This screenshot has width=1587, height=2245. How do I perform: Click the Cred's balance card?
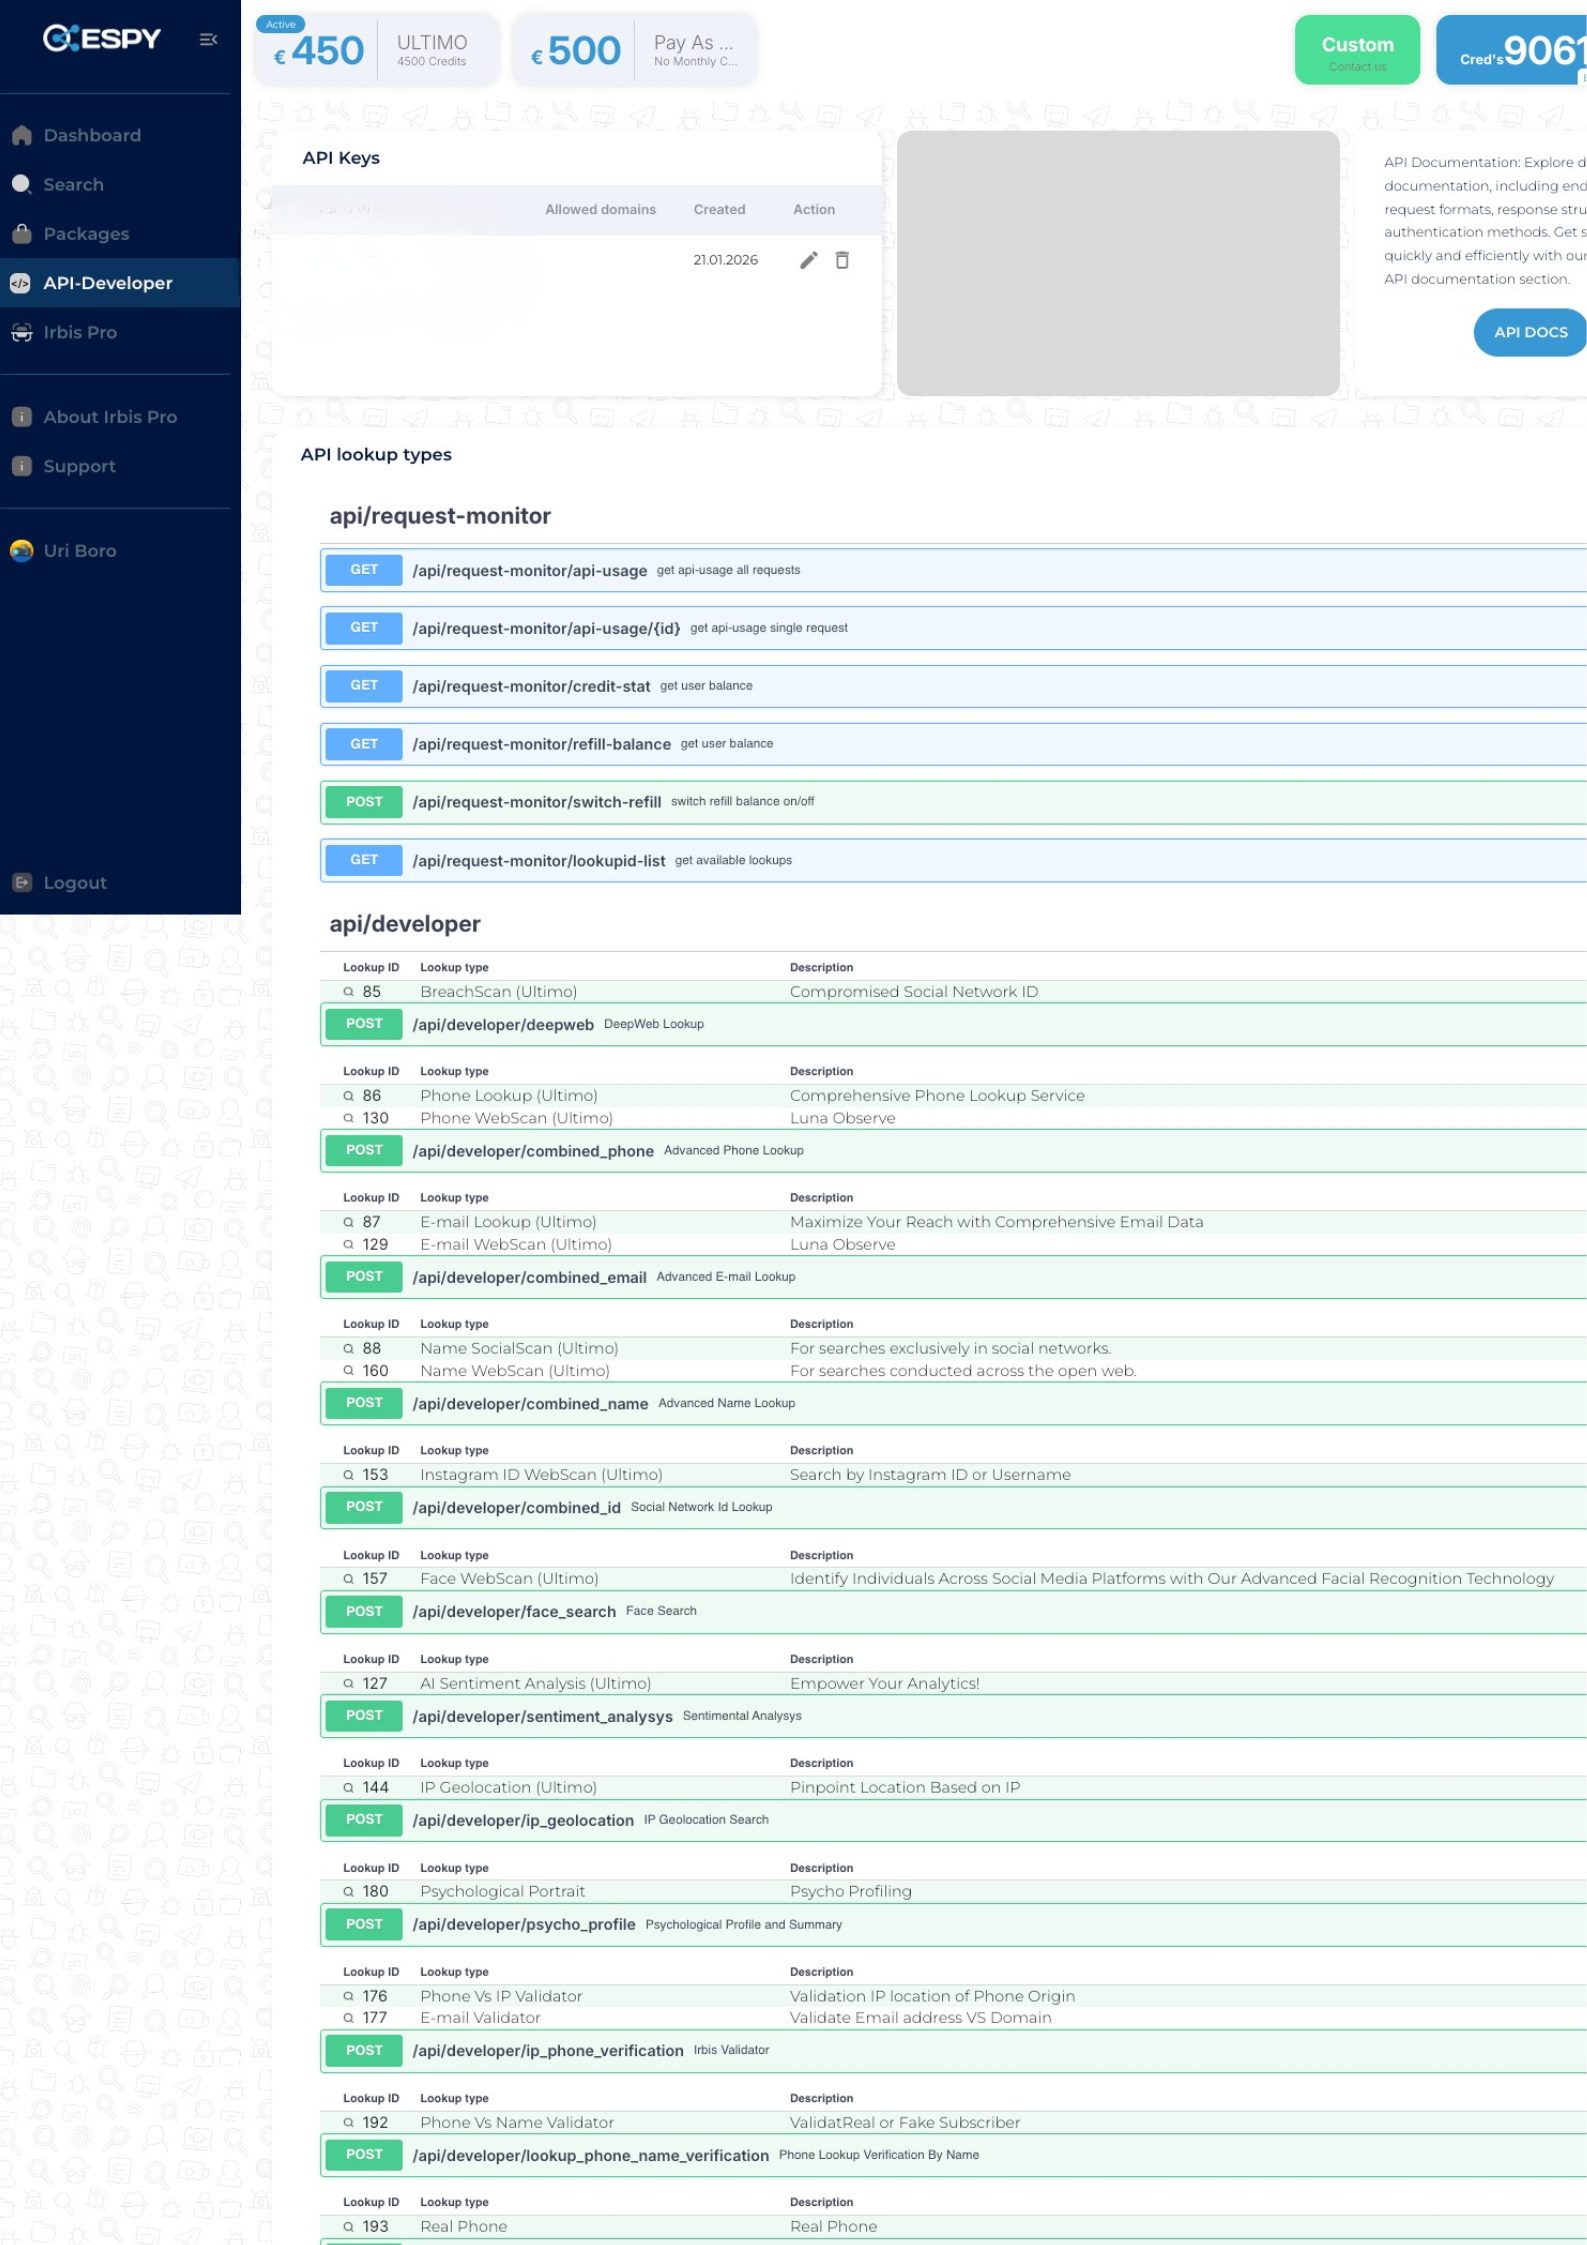[1512, 50]
